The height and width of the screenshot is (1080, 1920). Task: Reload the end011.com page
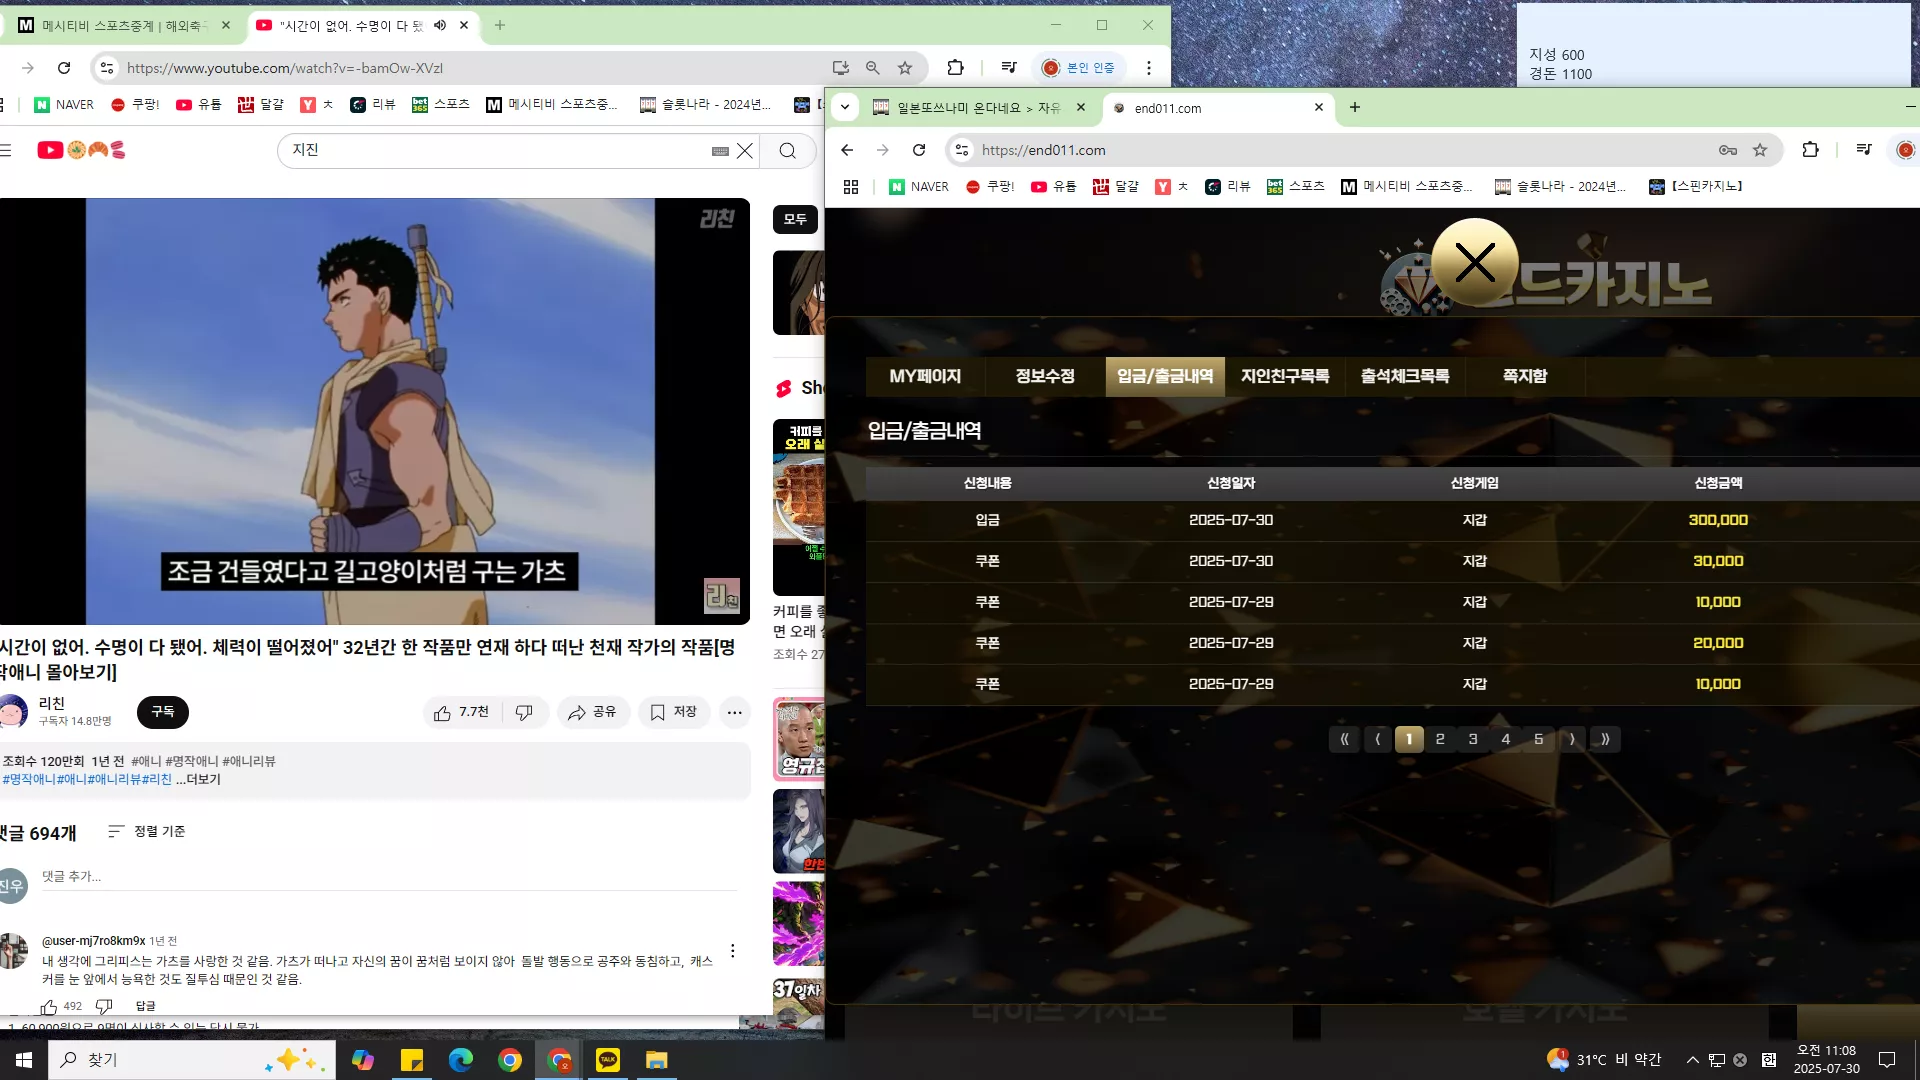pyautogui.click(x=919, y=150)
